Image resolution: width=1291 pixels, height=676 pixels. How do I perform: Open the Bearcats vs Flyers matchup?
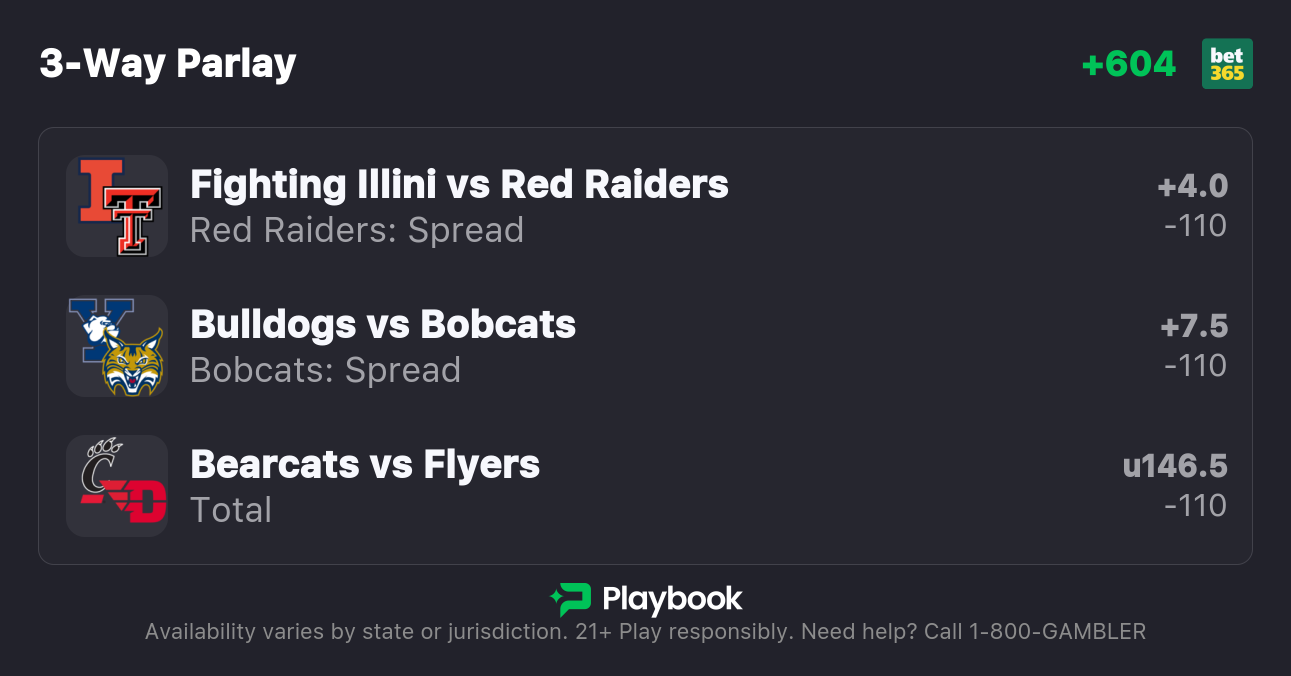(x=365, y=465)
